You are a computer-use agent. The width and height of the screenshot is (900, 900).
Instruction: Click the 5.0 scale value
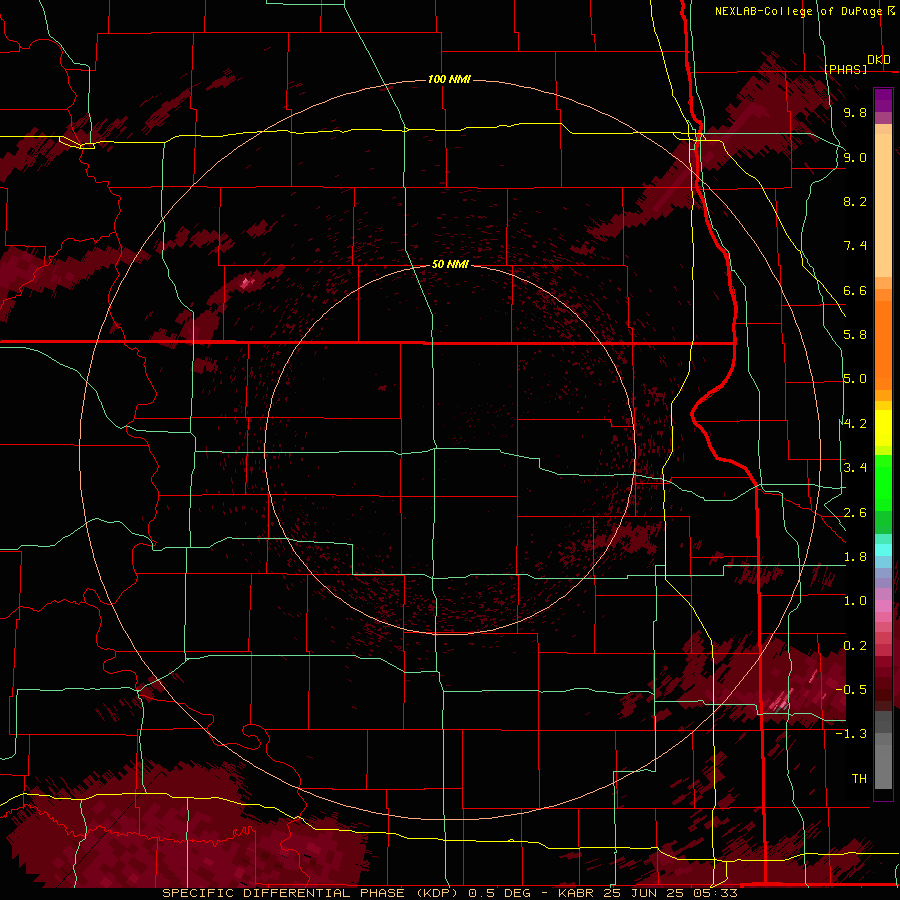click(x=855, y=379)
